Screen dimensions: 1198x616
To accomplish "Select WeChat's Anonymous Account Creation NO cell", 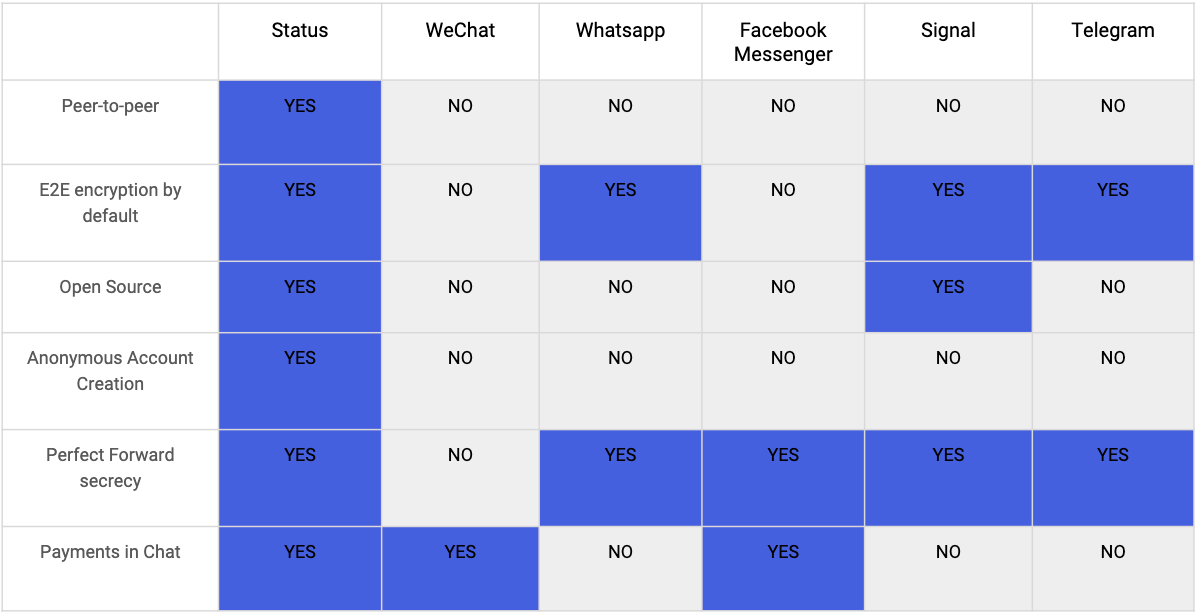I will (460, 381).
